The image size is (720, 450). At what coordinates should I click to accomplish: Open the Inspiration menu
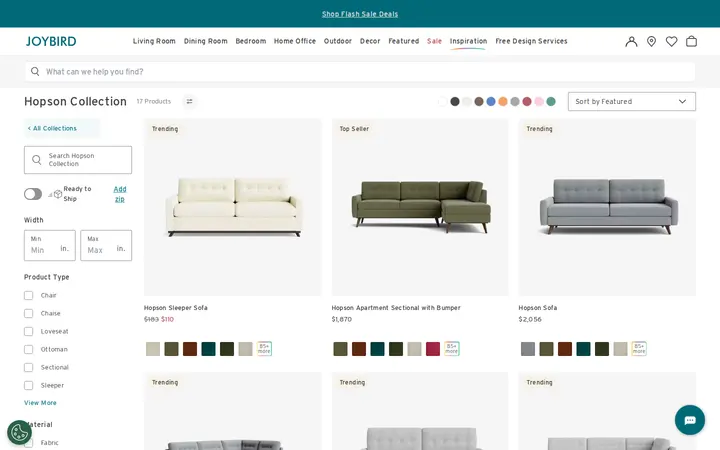coord(468,41)
